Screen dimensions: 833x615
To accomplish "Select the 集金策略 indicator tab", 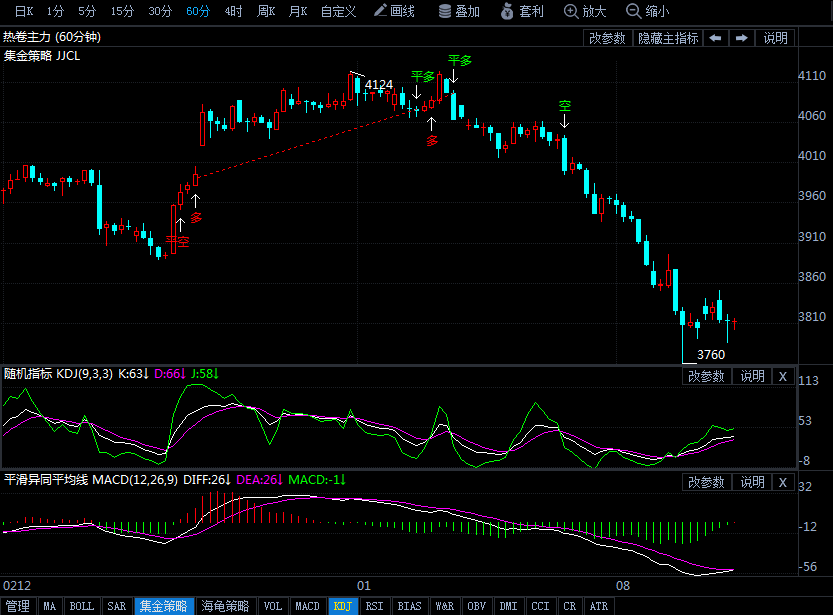I will tap(164, 606).
